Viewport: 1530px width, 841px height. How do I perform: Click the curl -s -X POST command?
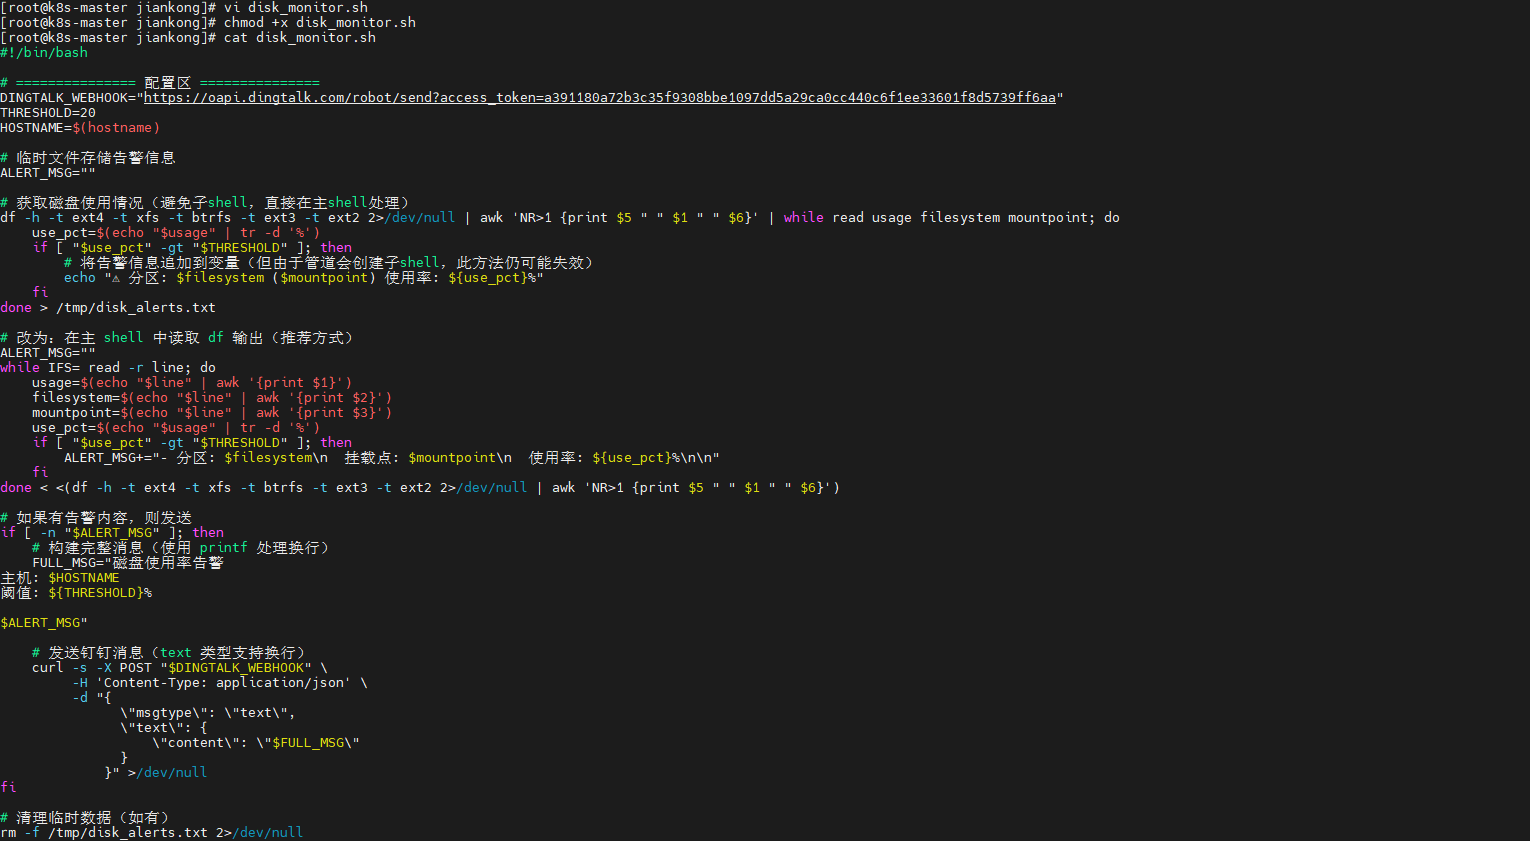(x=179, y=668)
